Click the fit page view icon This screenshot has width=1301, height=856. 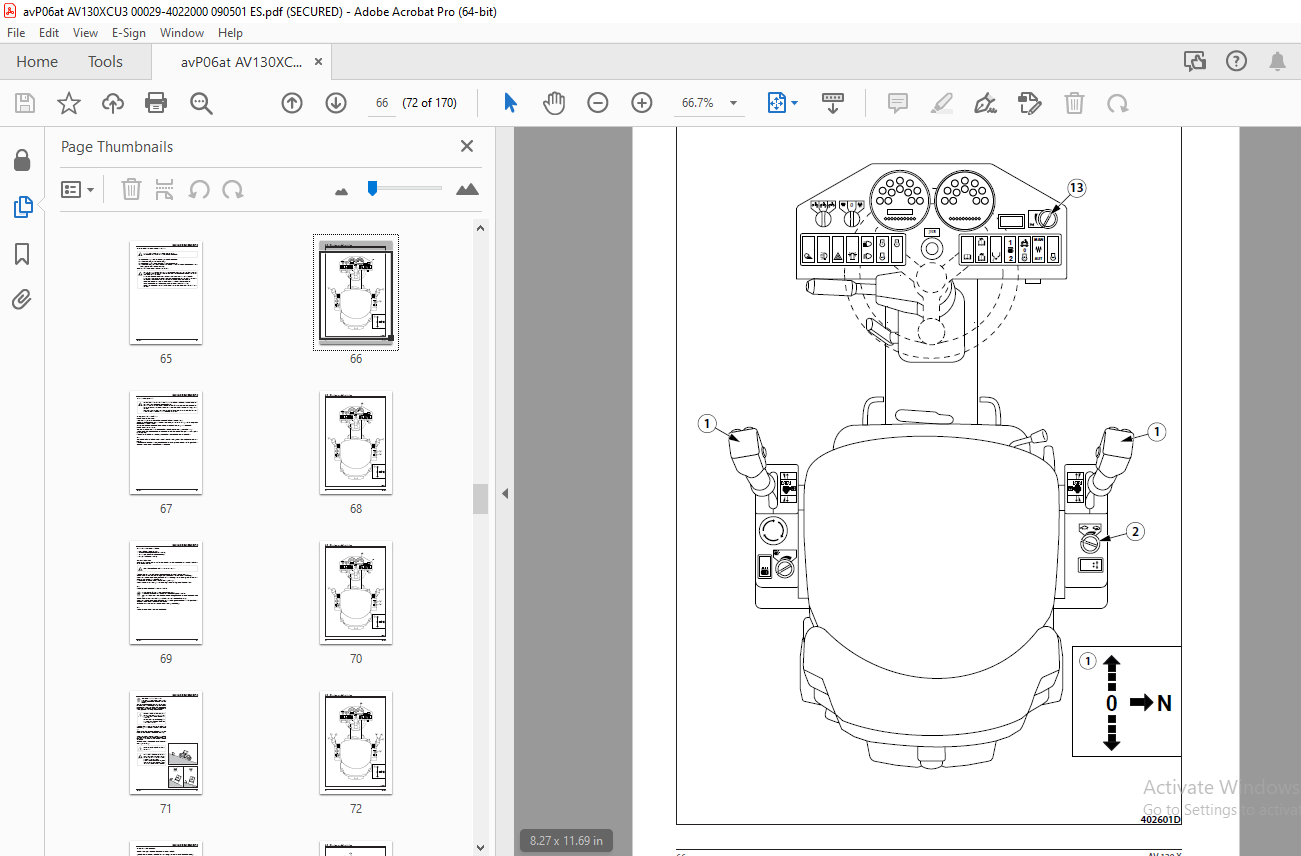[x=777, y=103]
